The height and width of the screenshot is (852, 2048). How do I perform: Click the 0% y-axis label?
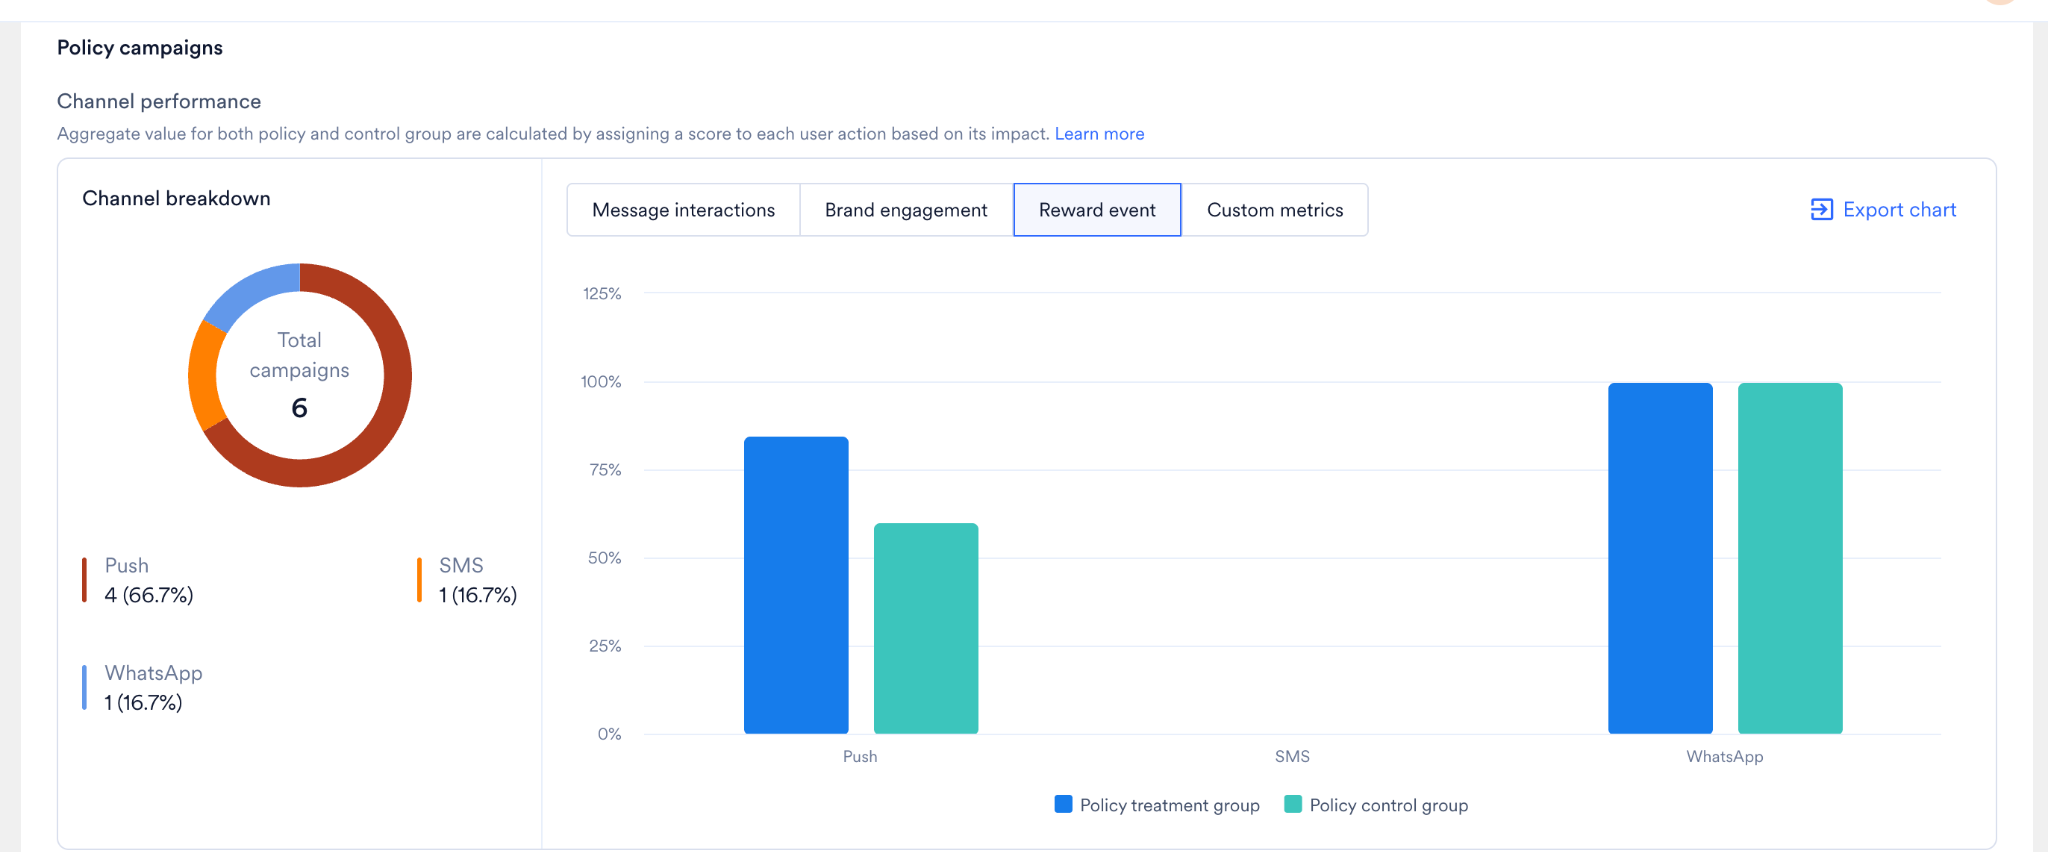(610, 734)
